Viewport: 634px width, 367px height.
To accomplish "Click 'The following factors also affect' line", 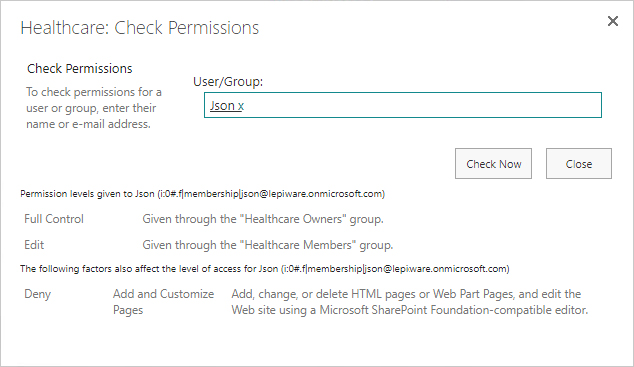I will point(265,269).
